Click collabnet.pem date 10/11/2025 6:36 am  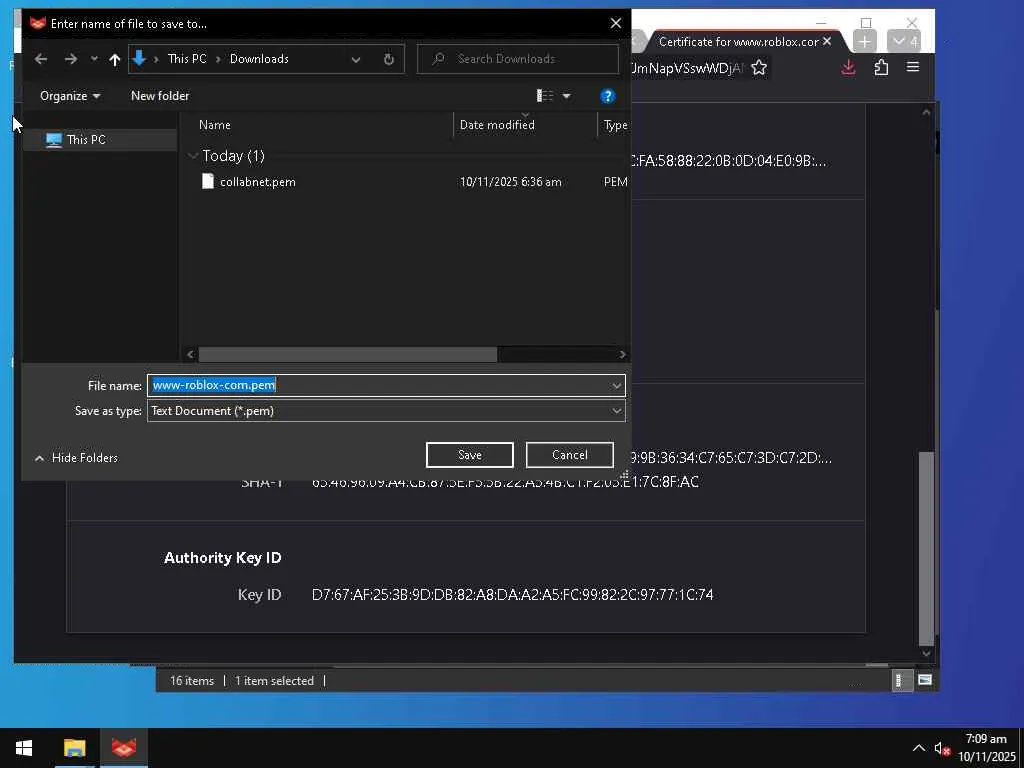(511, 182)
